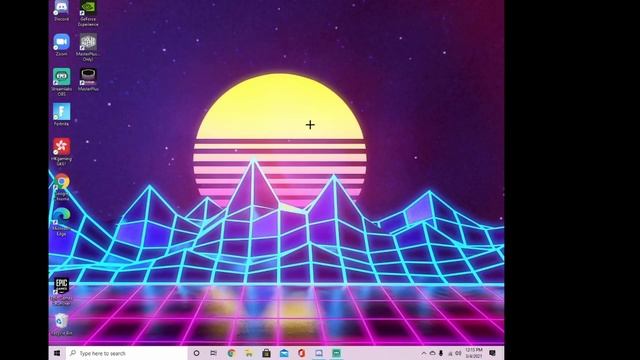Open the Mail app on the taskbar
Screen dimensions: 640x360
284,353
